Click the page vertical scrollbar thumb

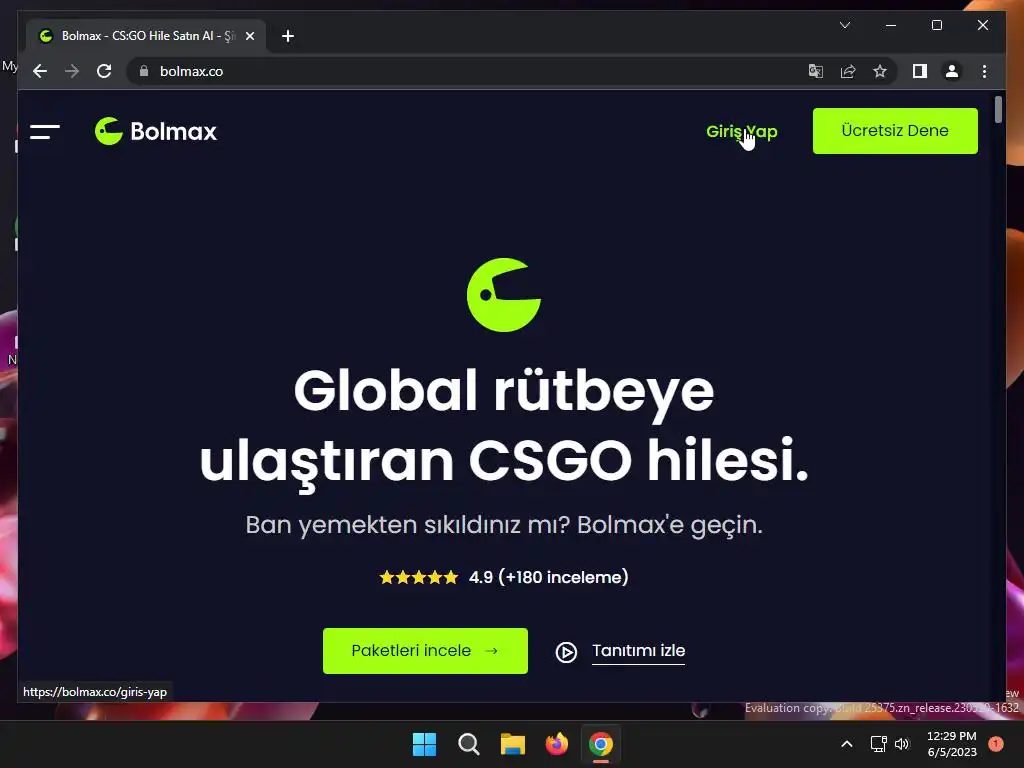pos(998,109)
